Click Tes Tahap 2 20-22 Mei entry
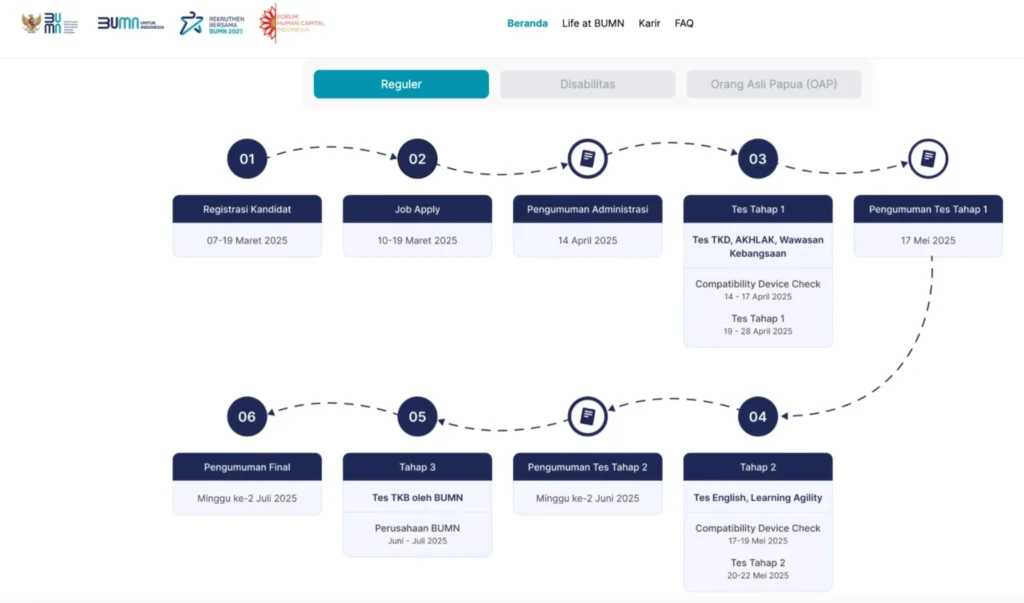Viewport: 1024px width, 603px height. 758,568
